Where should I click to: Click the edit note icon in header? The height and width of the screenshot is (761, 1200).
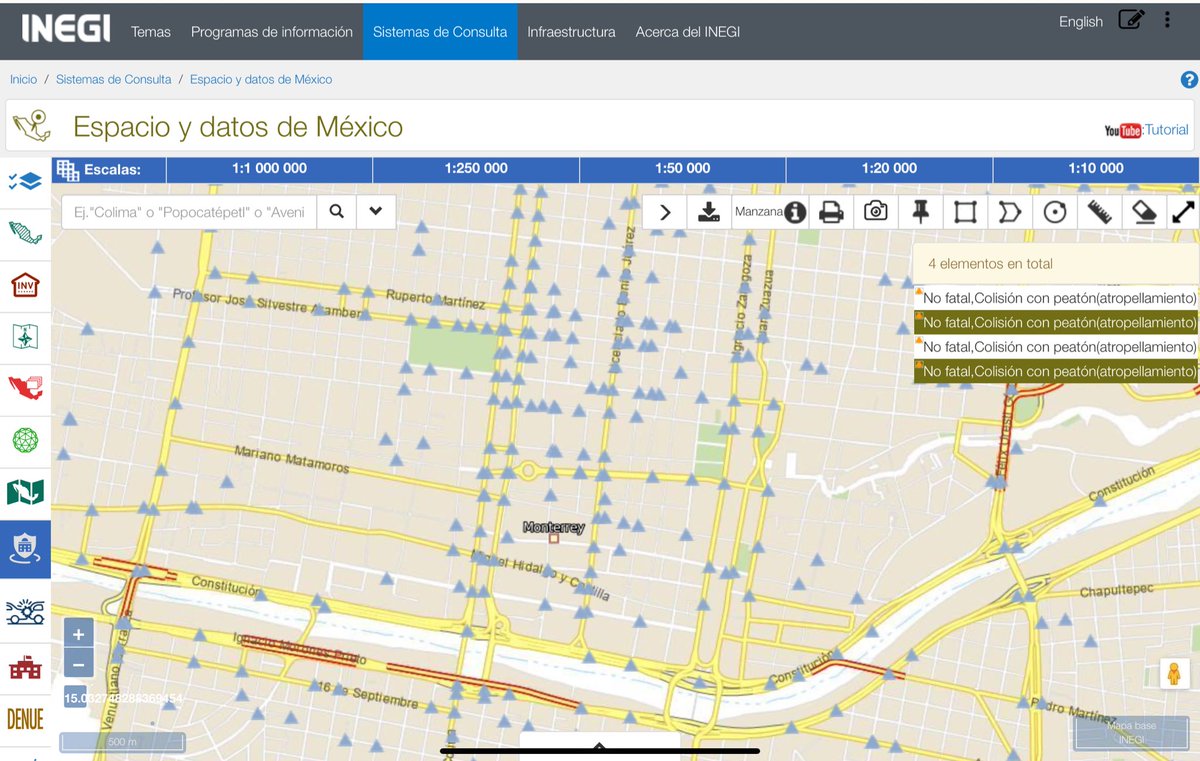coord(1131,20)
